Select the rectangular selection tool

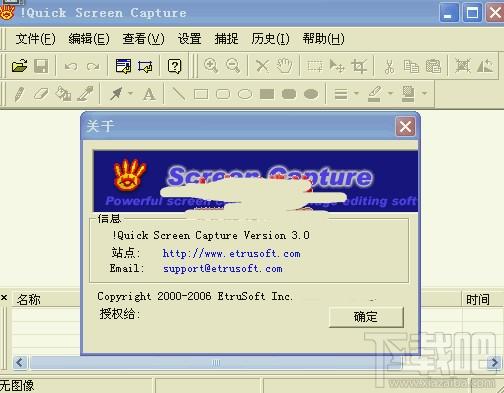coord(315,66)
